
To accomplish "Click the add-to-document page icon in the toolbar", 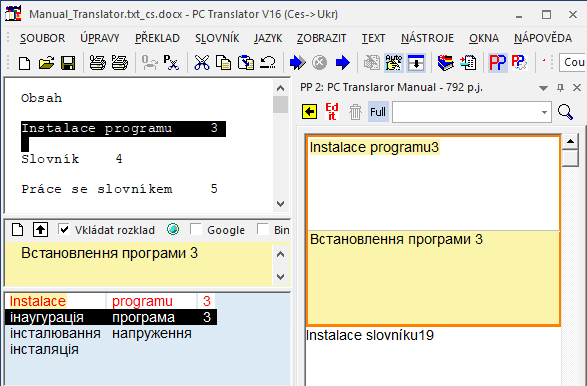I will 468,63.
